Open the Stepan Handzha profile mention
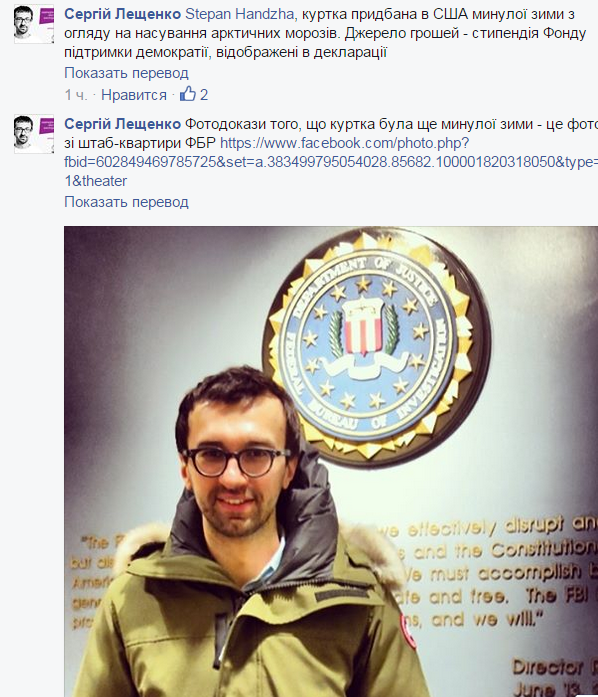This screenshot has height=697, width=598. [239, 14]
